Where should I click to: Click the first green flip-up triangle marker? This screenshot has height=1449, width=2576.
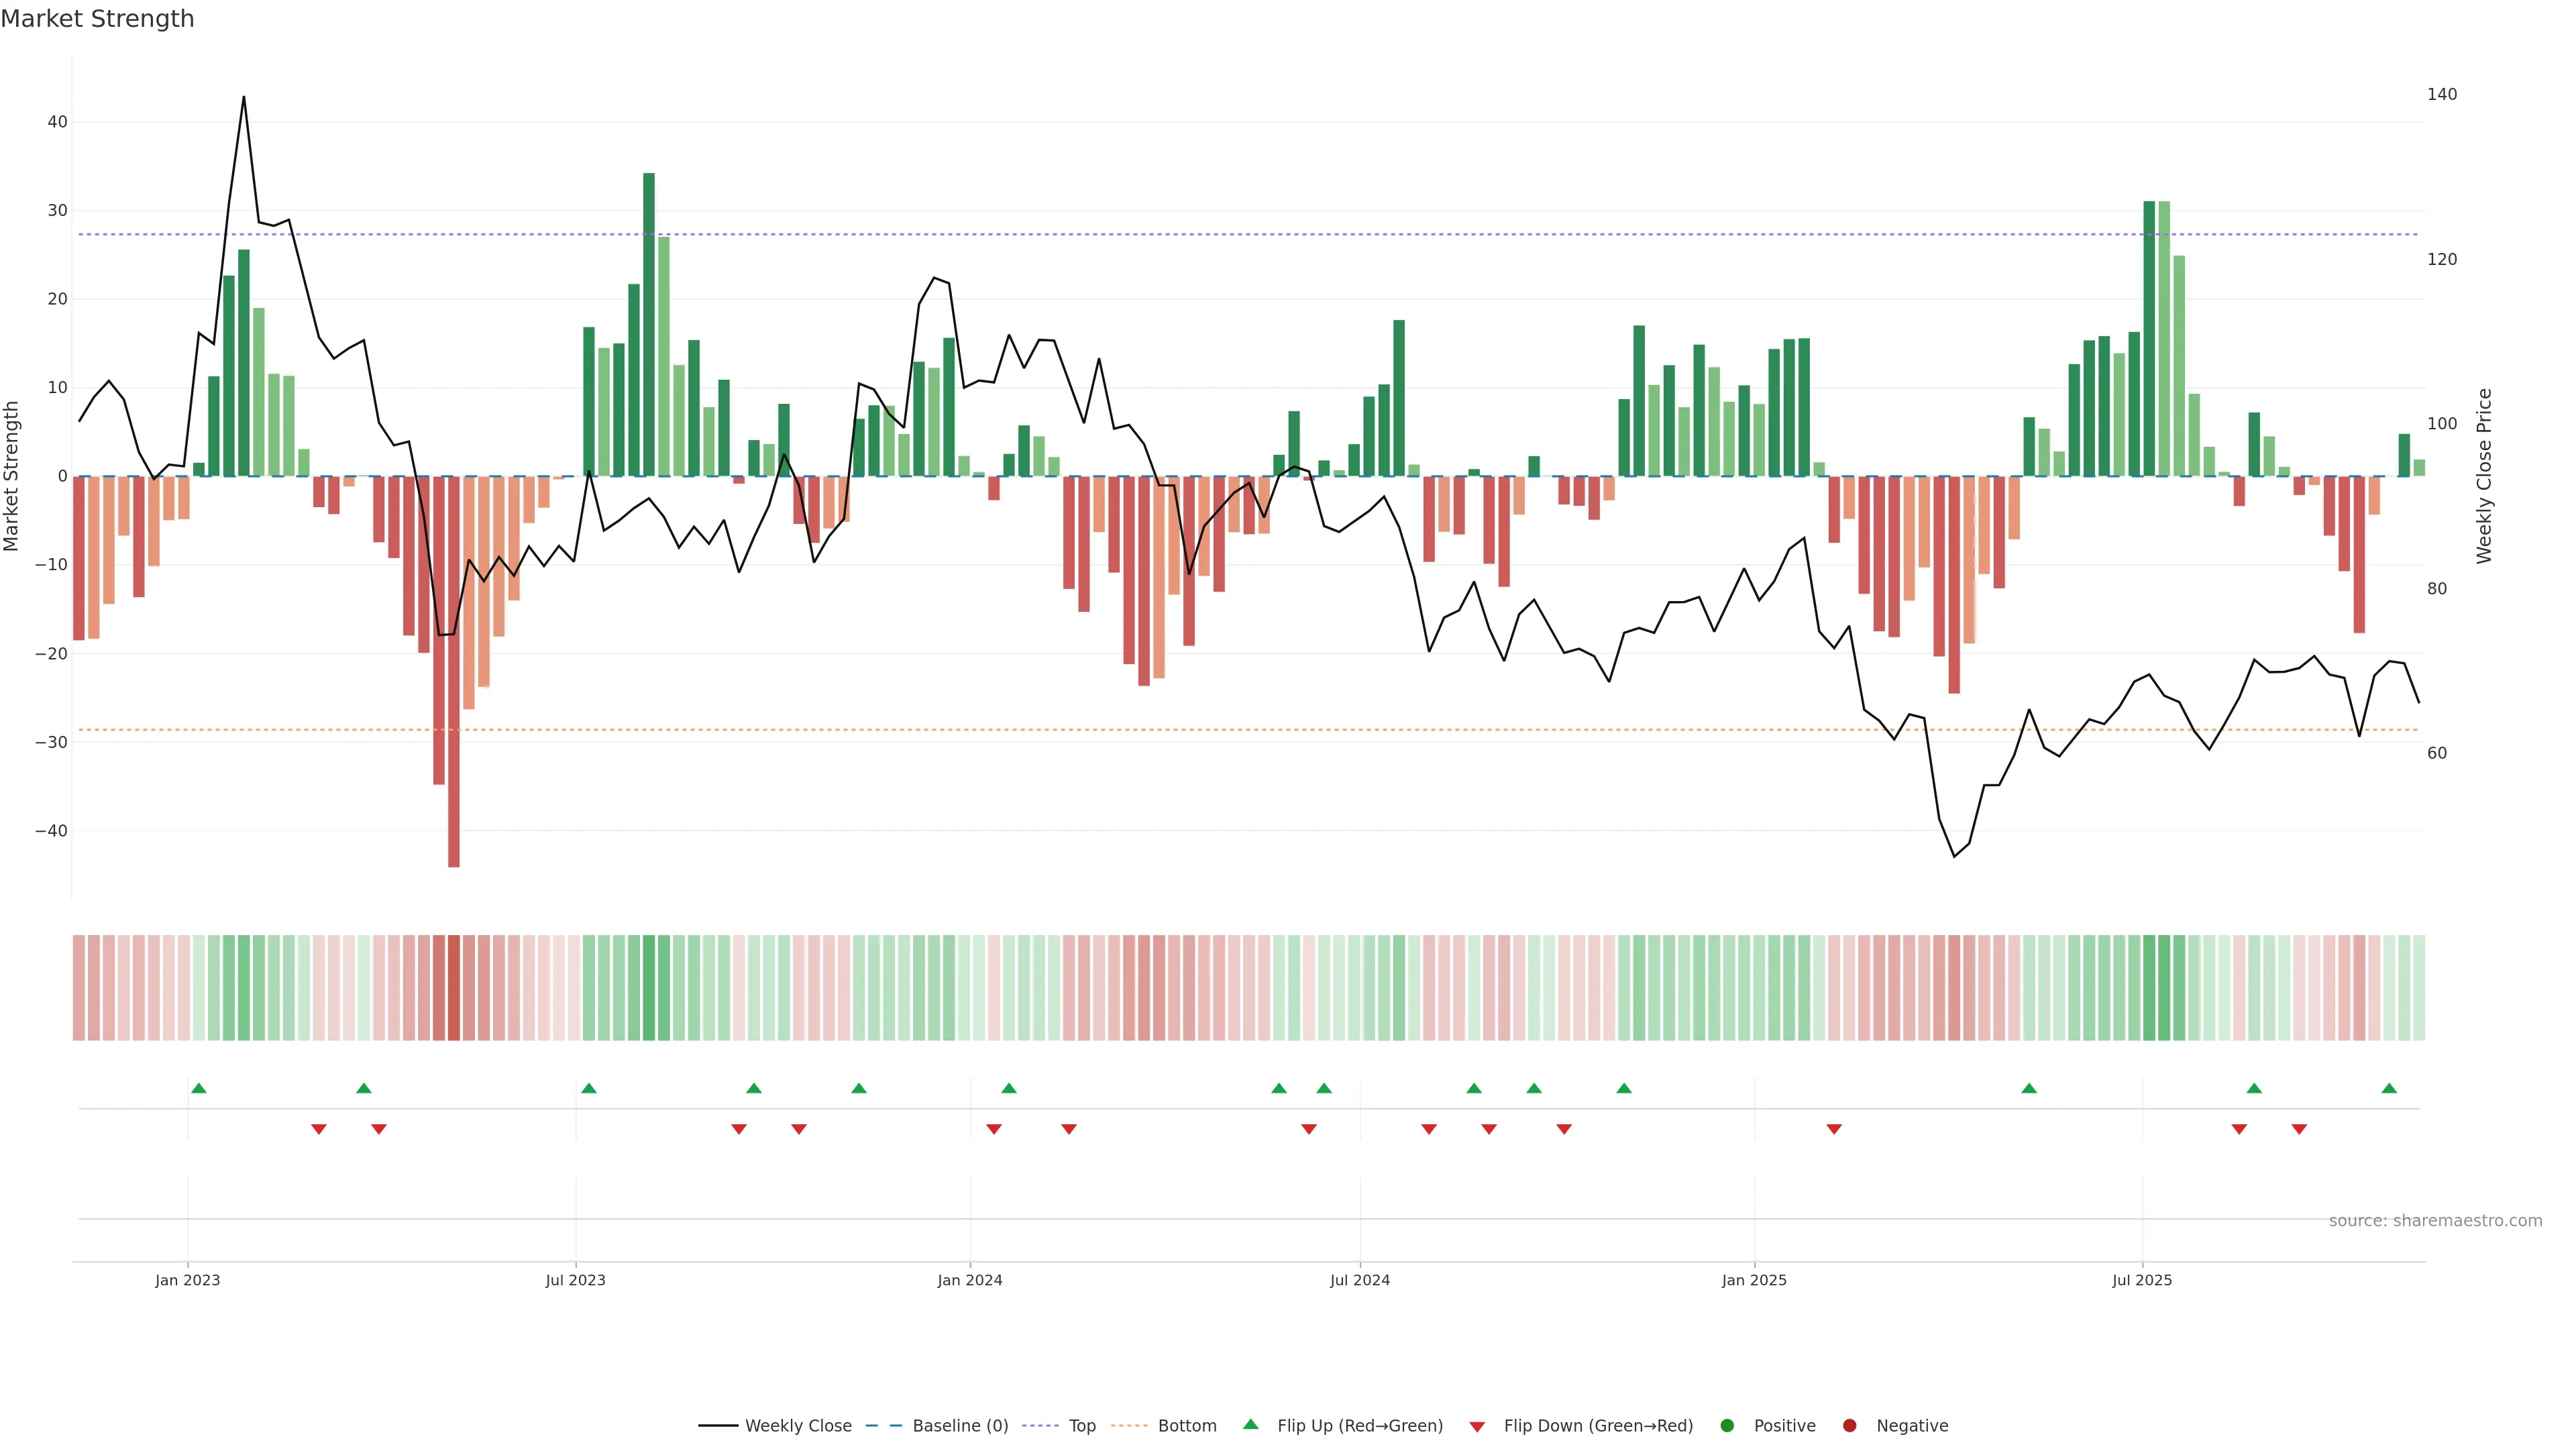(x=199, y=1088)
